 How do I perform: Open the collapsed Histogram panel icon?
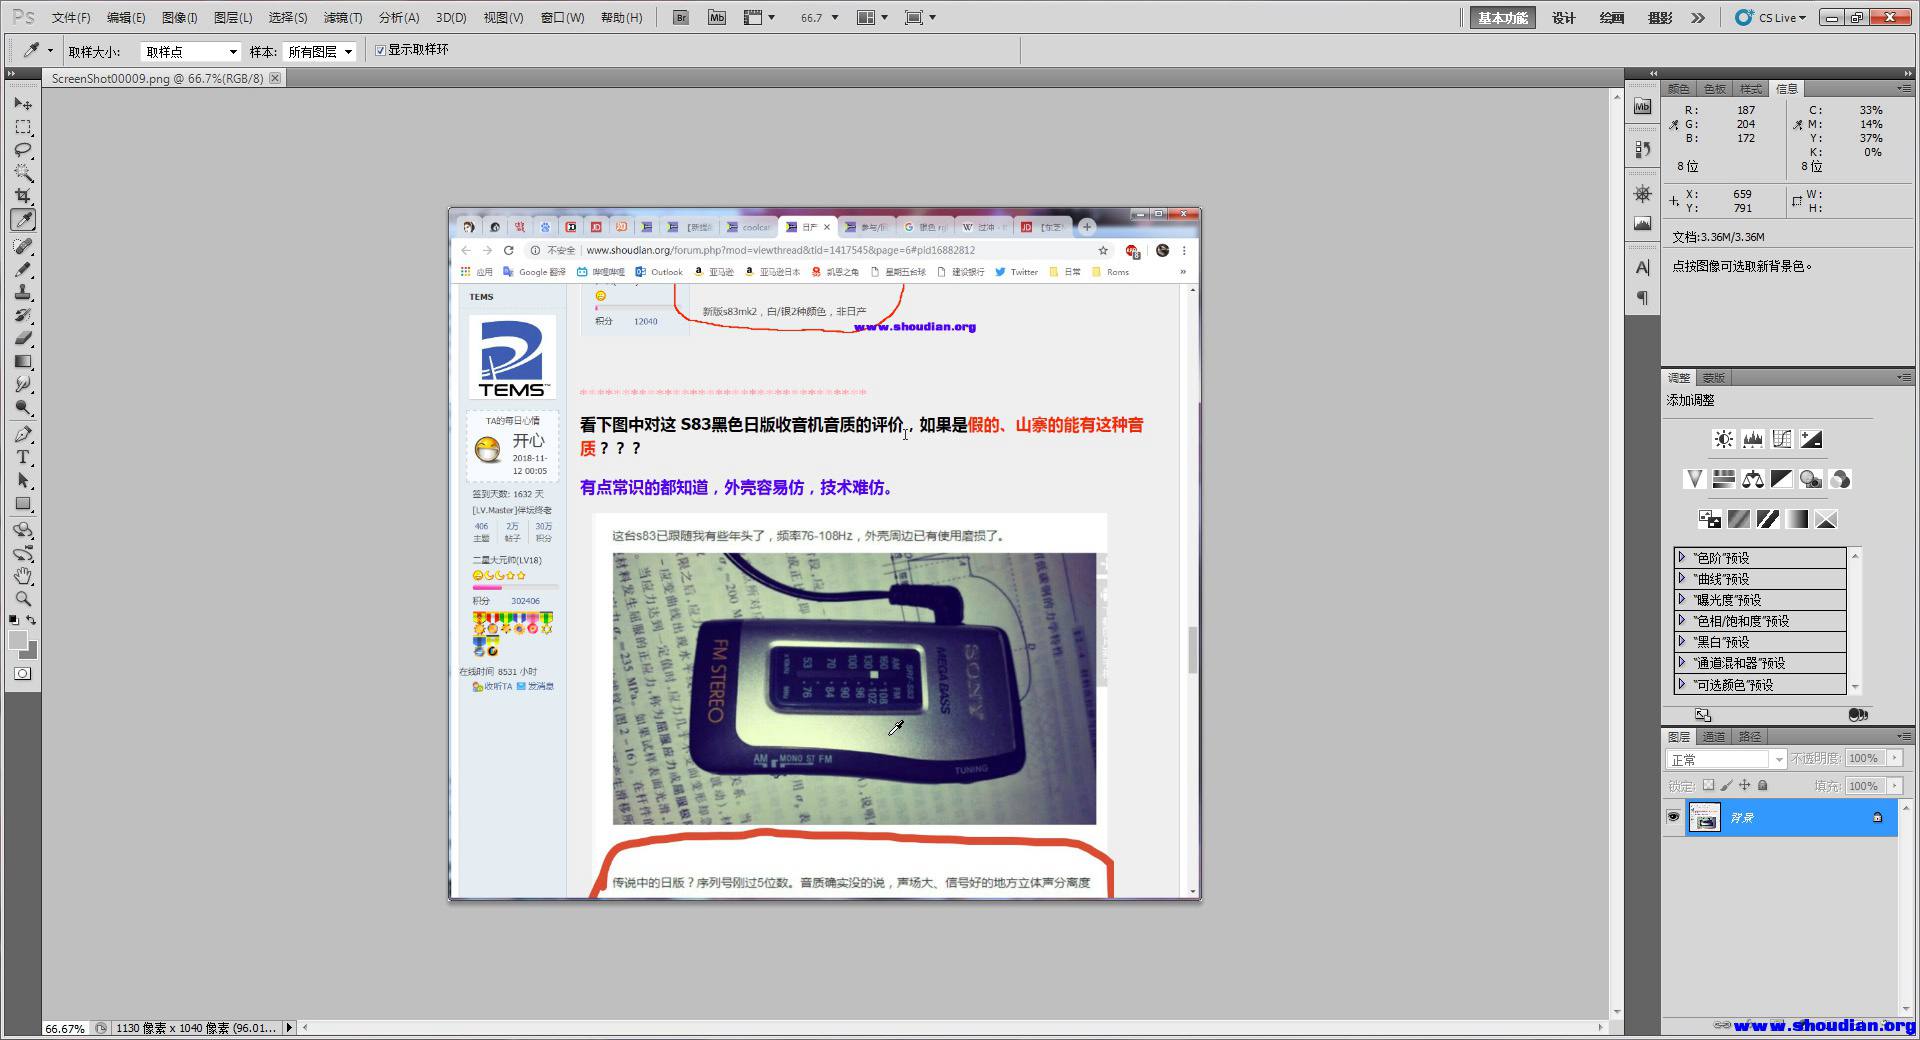click(x=1642, y=224)
